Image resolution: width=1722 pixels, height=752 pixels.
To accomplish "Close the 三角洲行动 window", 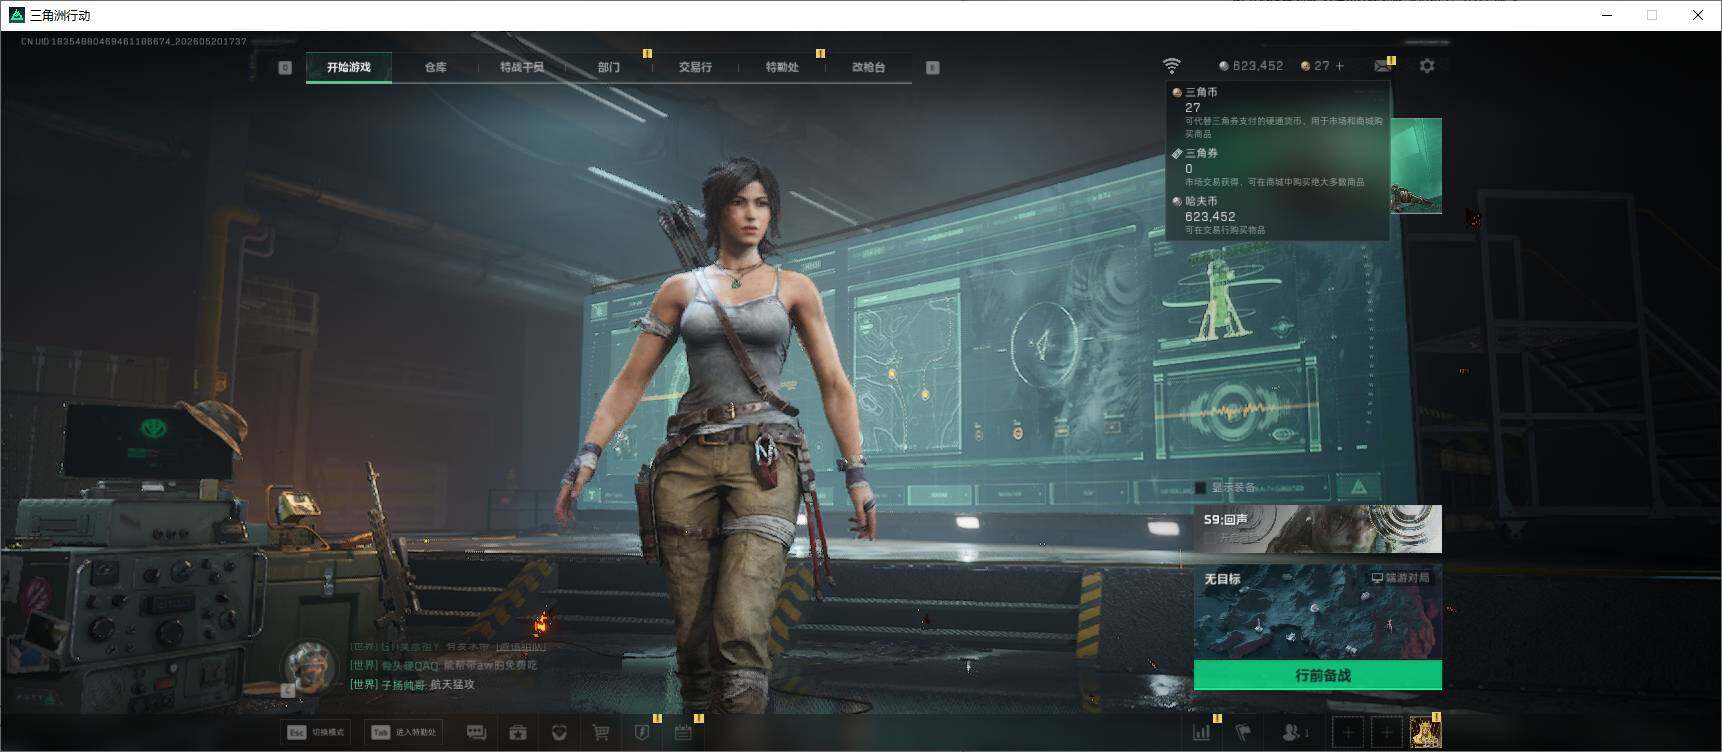I will (1698, 15).
